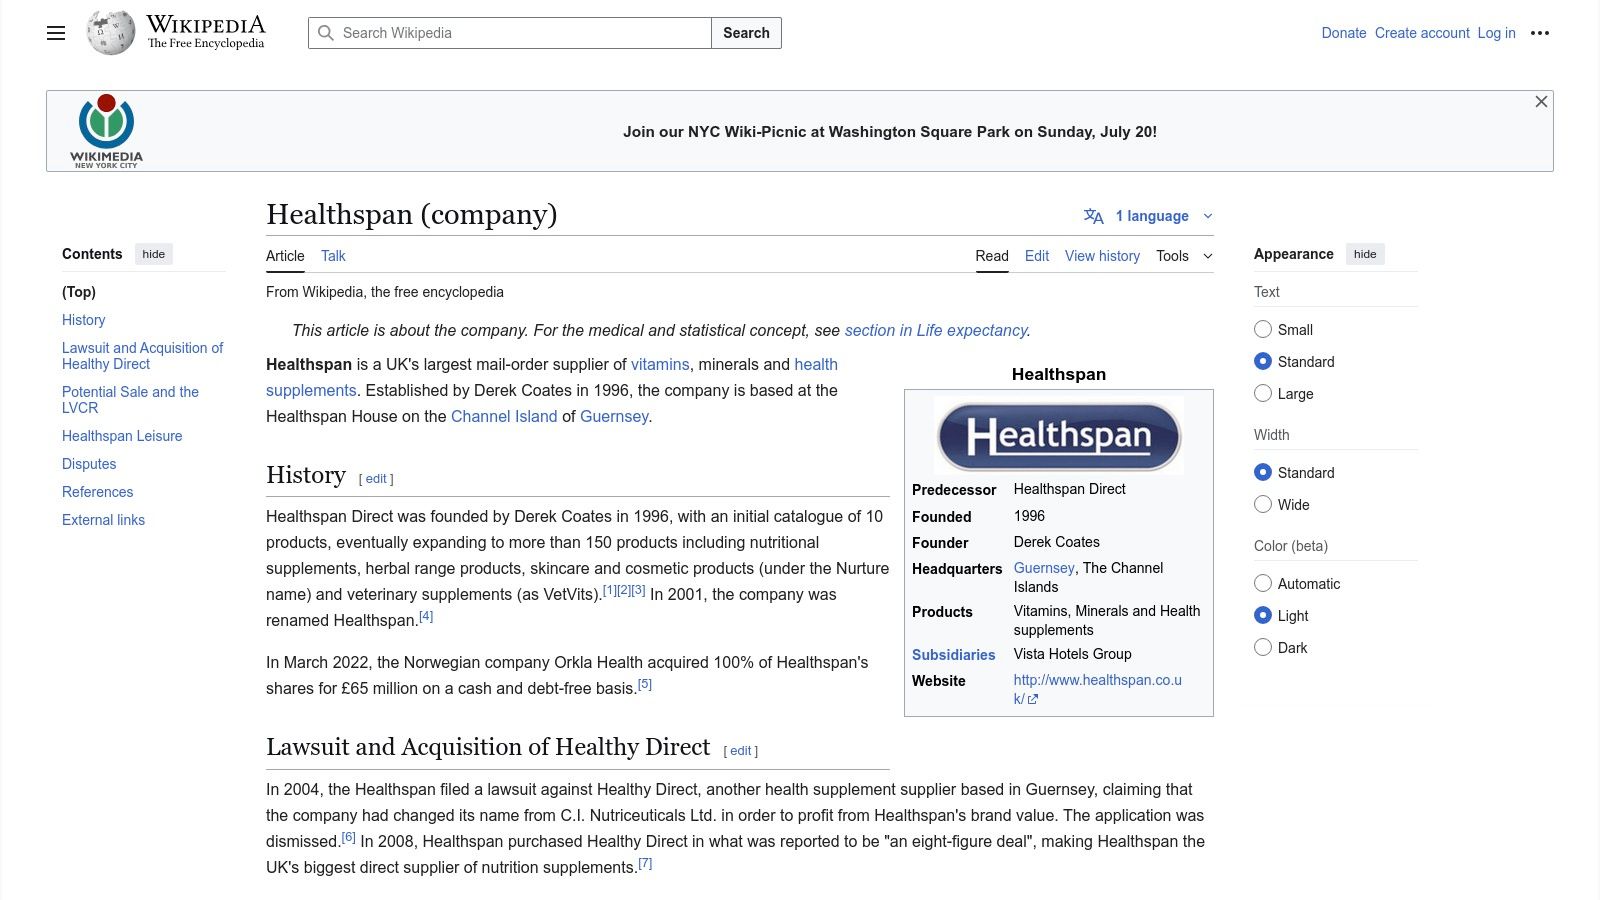Switch to the Talk tab
The height and width of the screenshot is (900, 1600).
tap(333, 256)
